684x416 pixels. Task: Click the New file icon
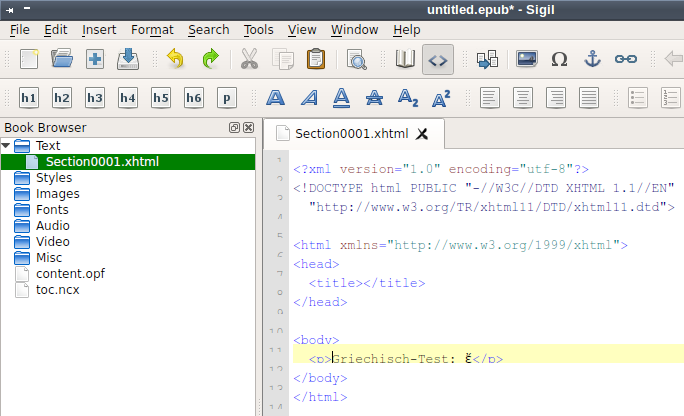click(x=29, y=59)
